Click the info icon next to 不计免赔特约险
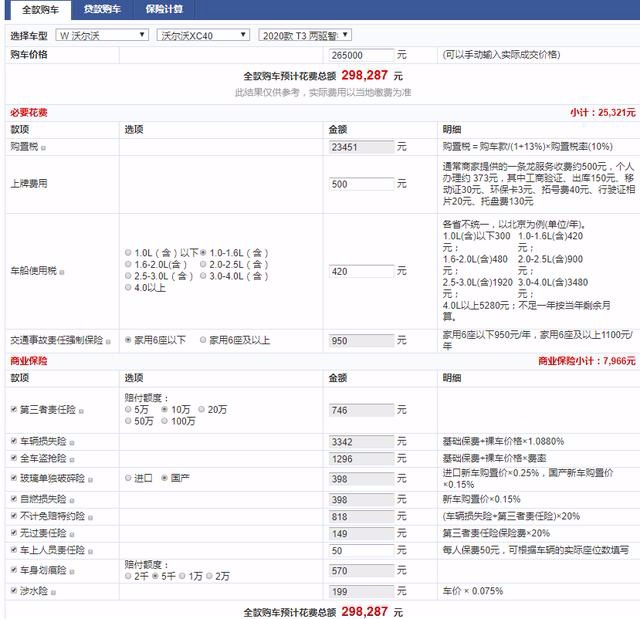The image size is (640, 619). pyautogui.click(x=90, y=518)
